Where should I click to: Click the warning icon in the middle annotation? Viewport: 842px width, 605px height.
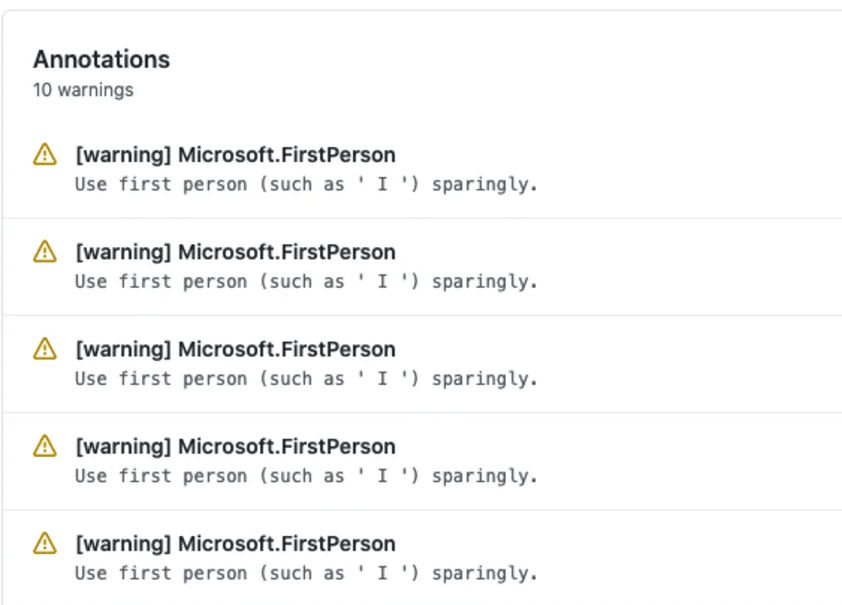[x=44, y=349]
